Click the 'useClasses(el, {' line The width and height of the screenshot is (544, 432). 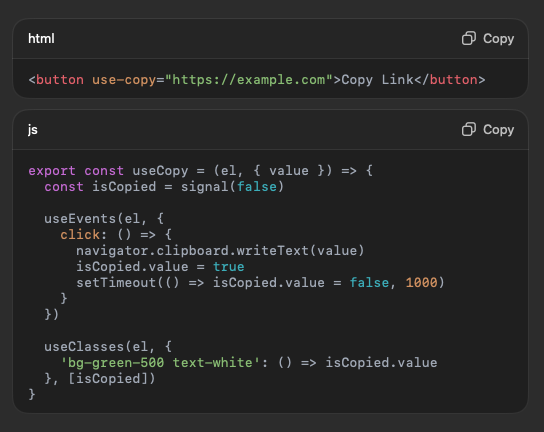pyautogui.click(x=108, y=347)
